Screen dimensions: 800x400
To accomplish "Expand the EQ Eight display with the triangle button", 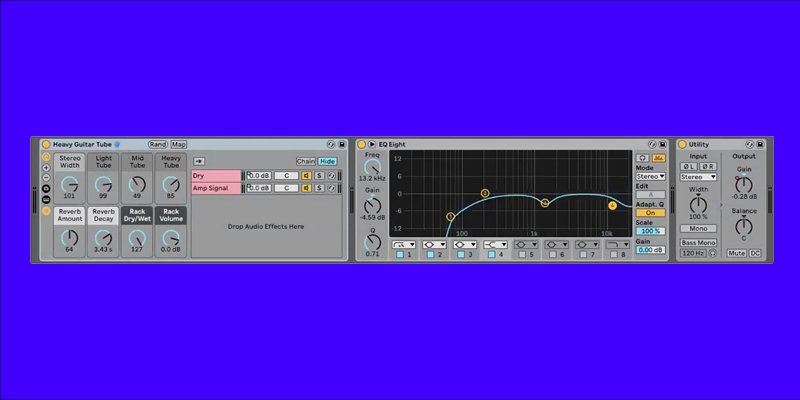I will [x=372, y=144].
